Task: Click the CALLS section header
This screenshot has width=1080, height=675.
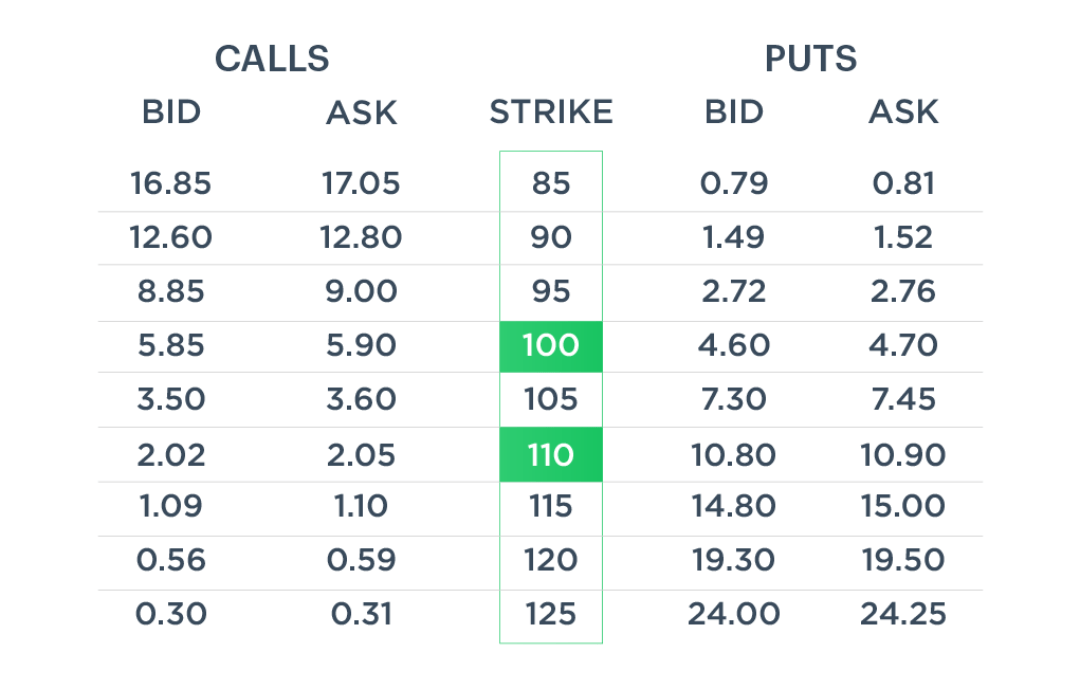Action: tap(272, 59)
